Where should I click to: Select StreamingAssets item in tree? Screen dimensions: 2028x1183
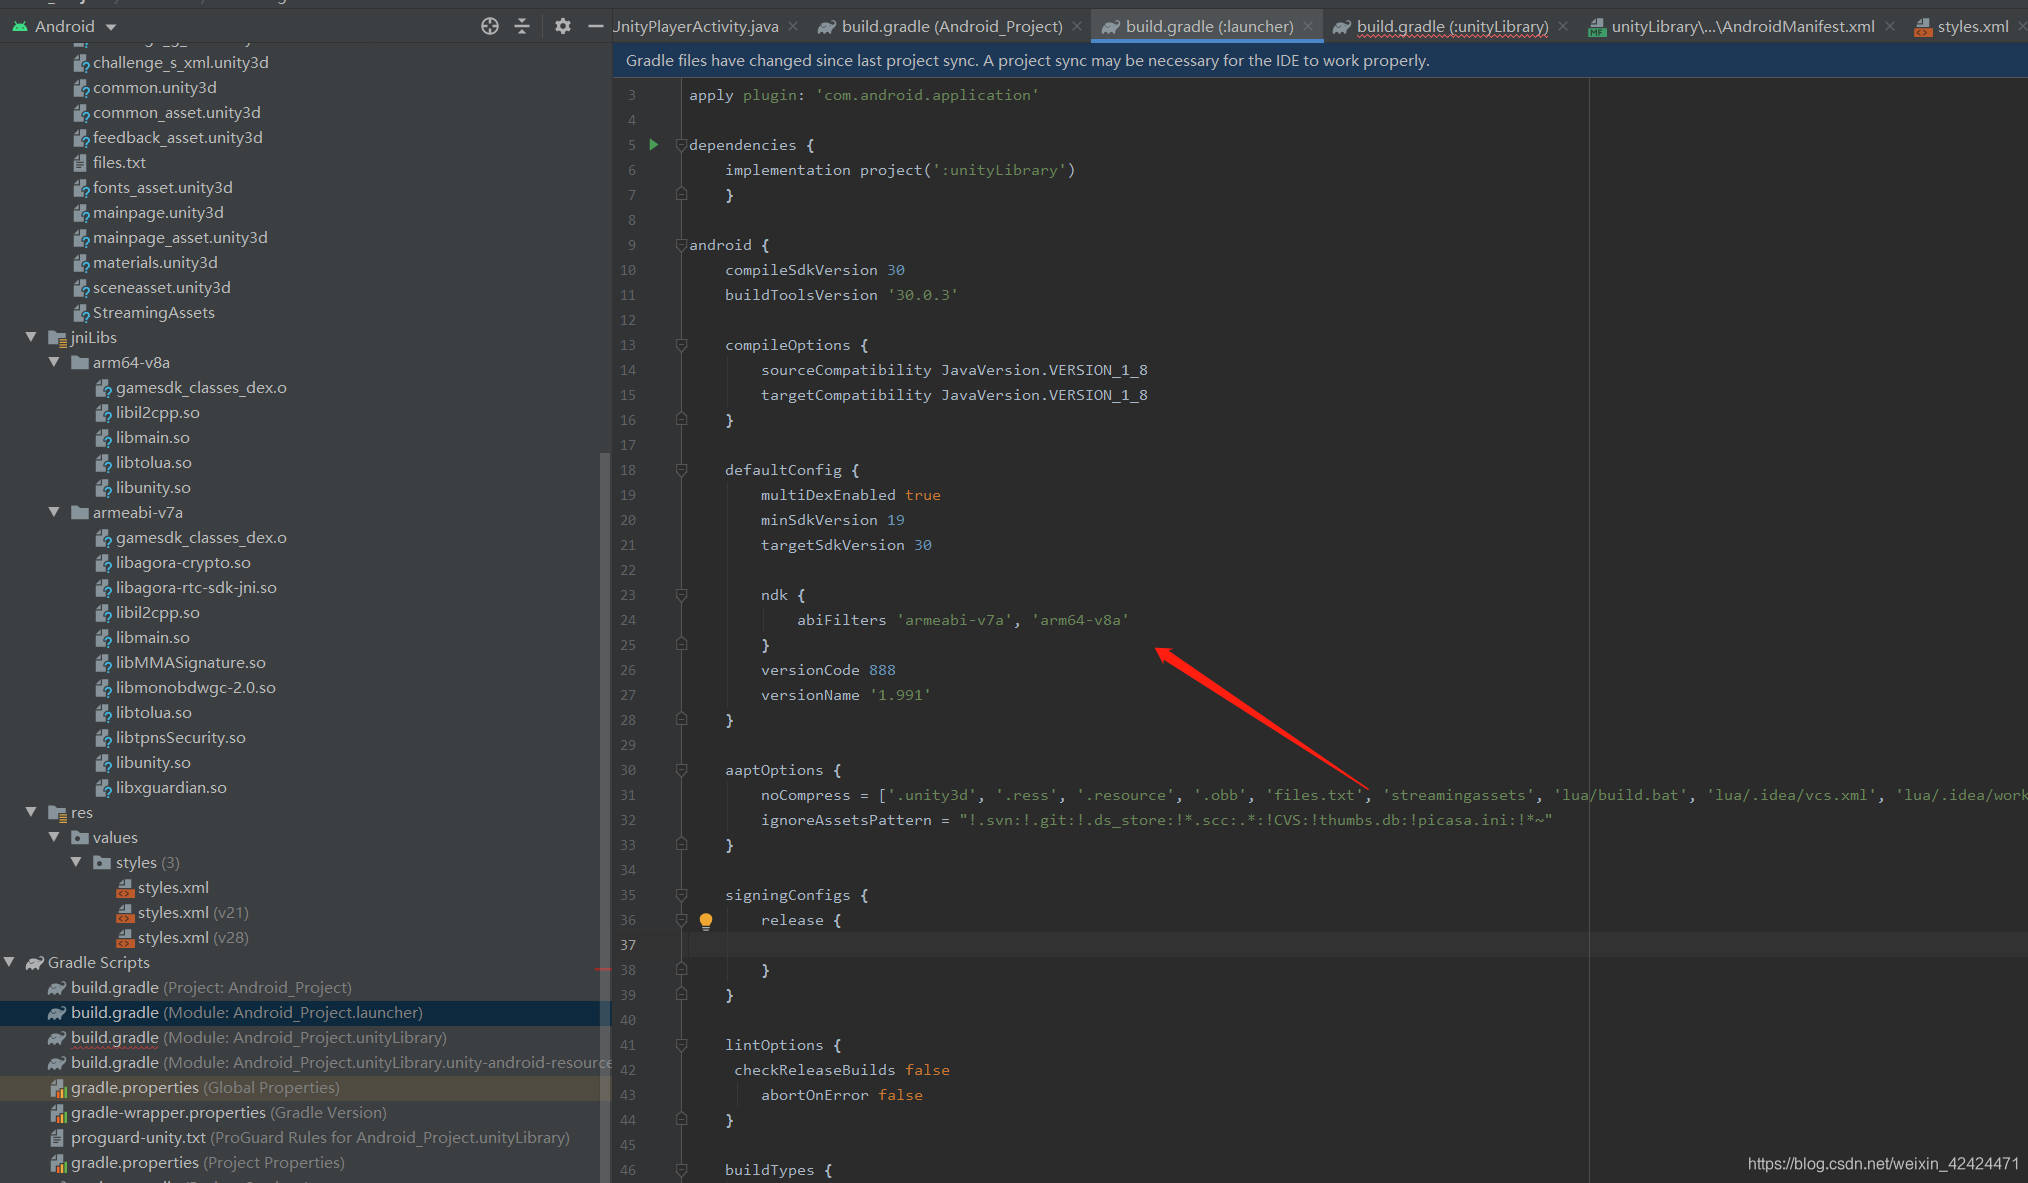coord(153,313)
